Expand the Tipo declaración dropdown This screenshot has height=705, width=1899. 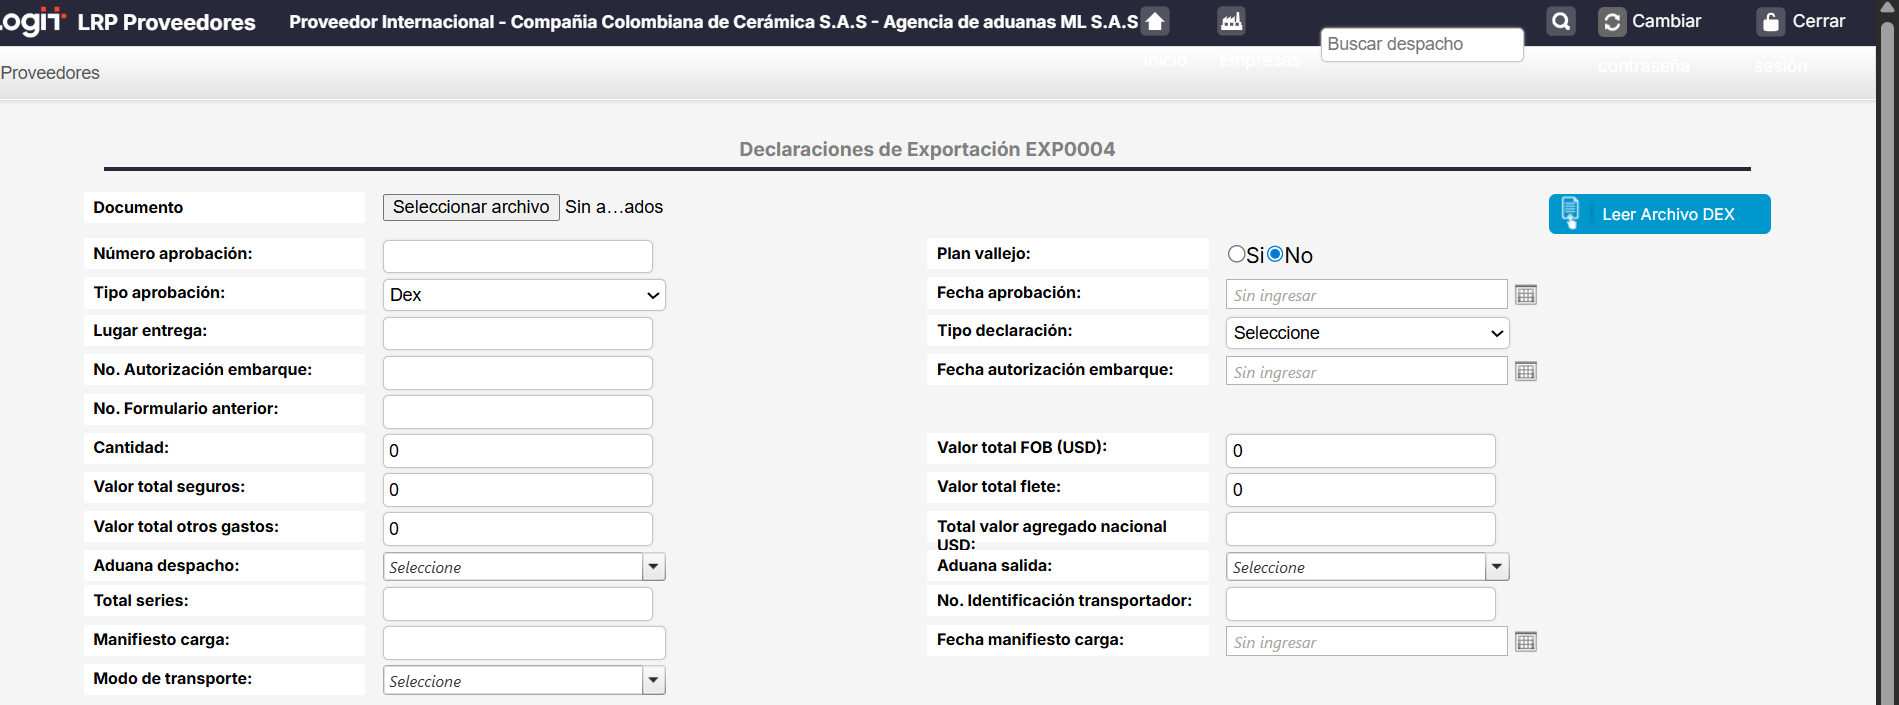click(1367, 333)
